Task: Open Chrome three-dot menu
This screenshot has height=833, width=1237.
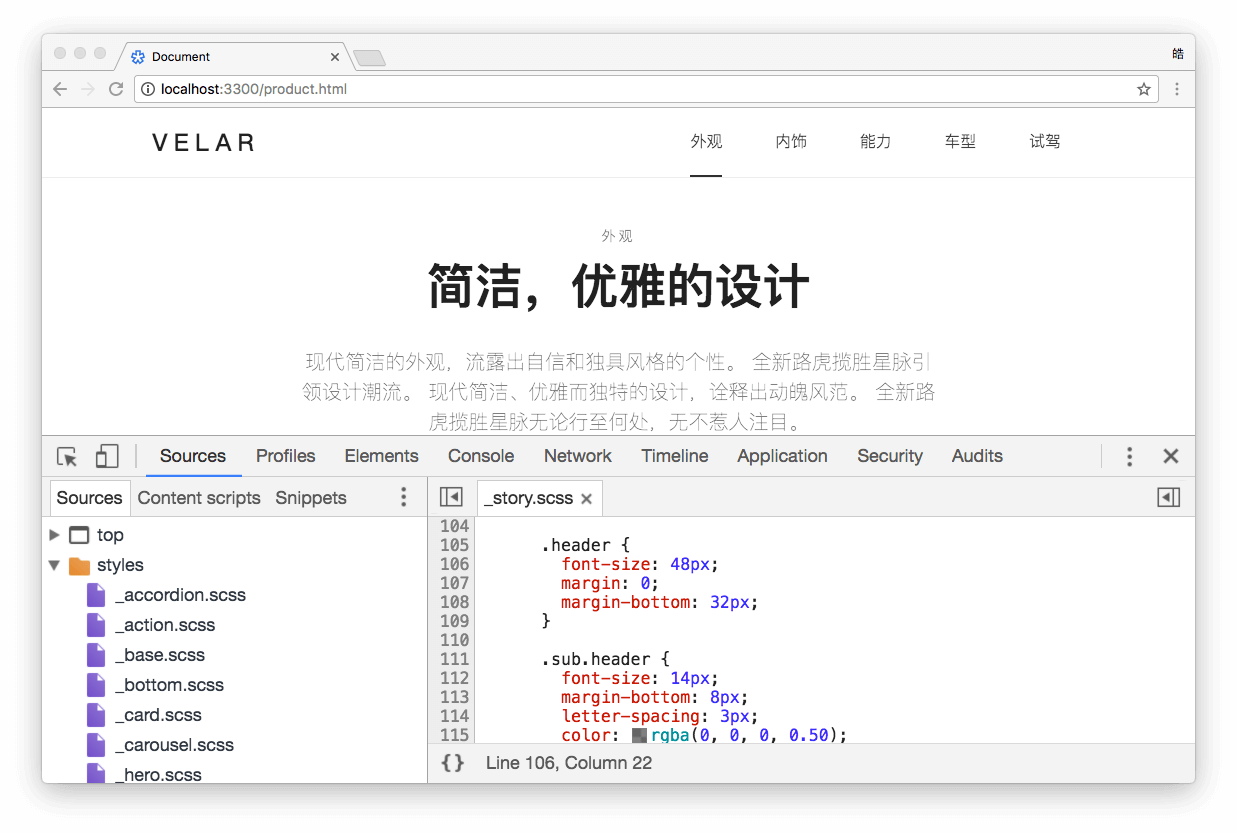Action: click(1177, 89)
